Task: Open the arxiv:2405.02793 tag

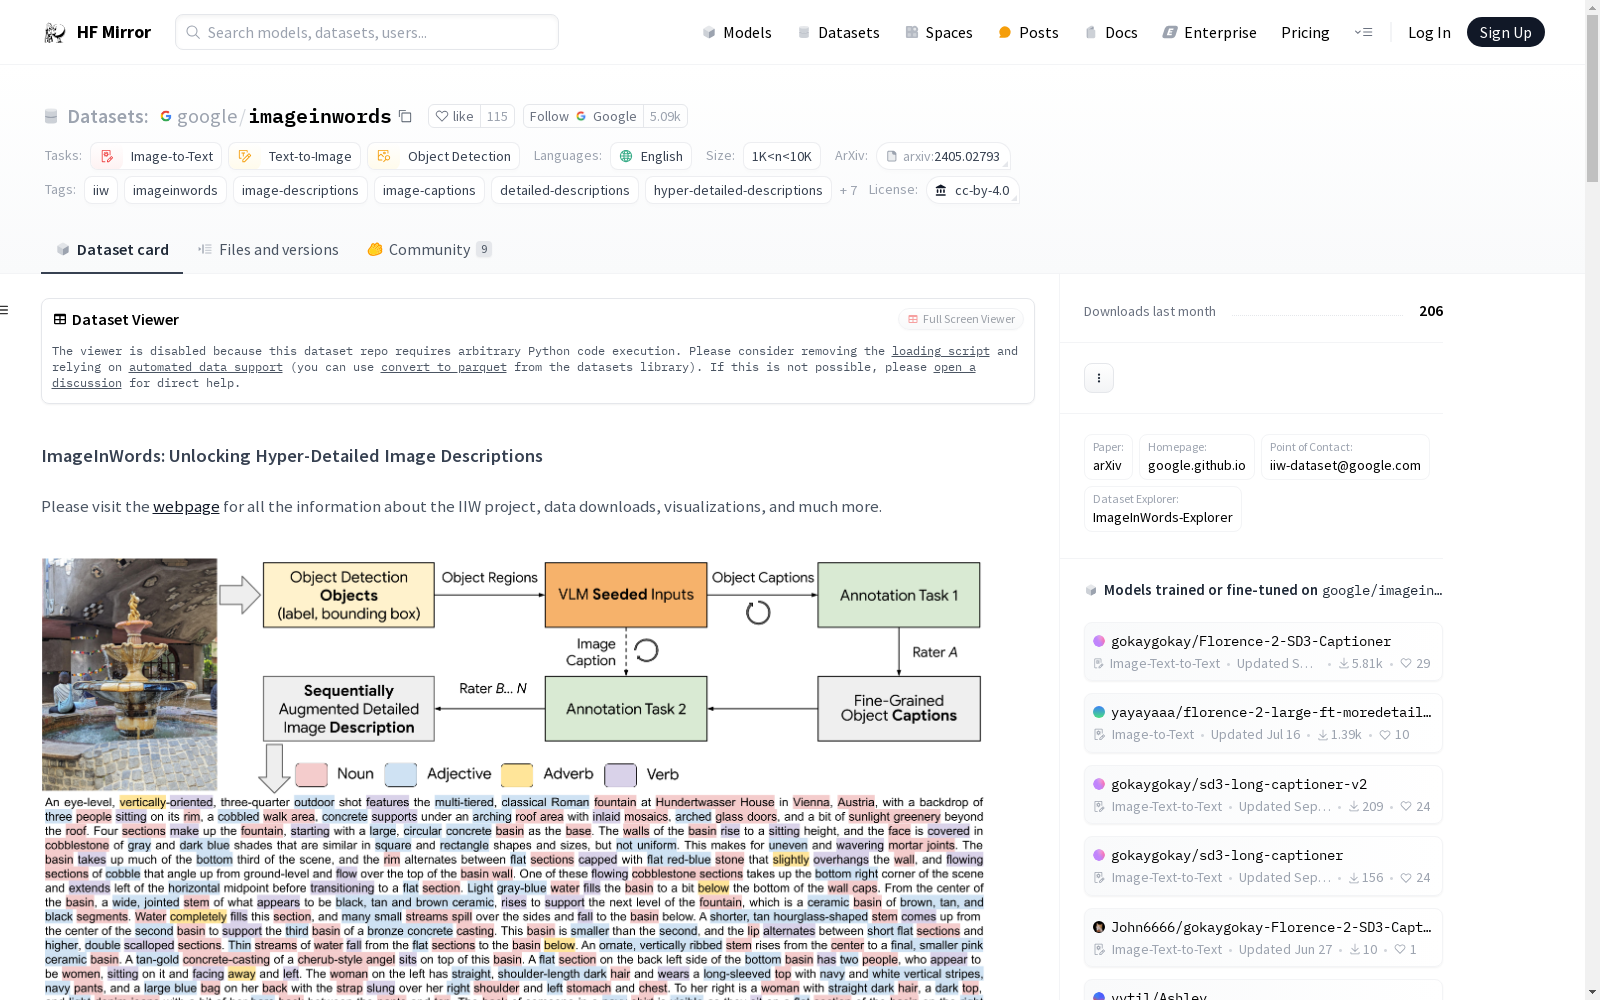Action: pyautogui.click(x=943, y=156)
